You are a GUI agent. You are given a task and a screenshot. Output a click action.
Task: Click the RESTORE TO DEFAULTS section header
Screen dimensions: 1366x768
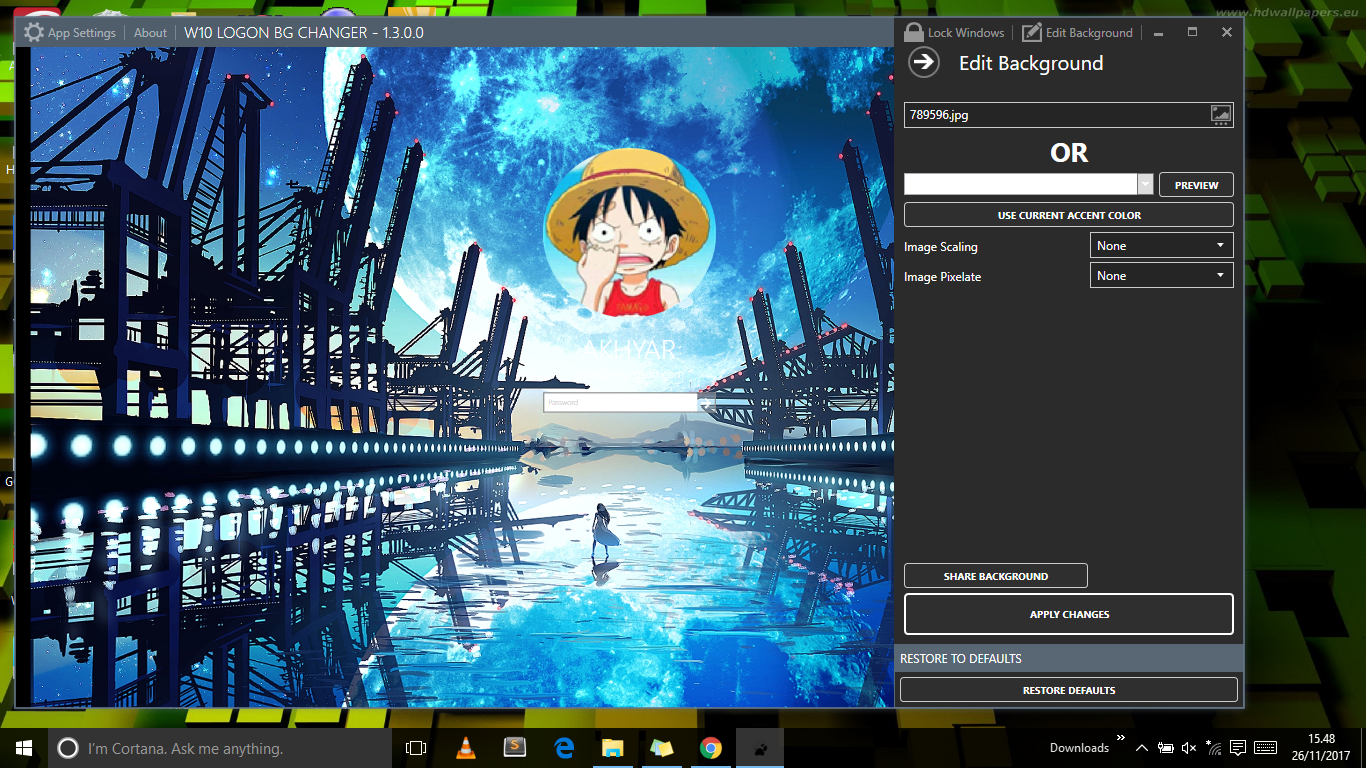1069,658
